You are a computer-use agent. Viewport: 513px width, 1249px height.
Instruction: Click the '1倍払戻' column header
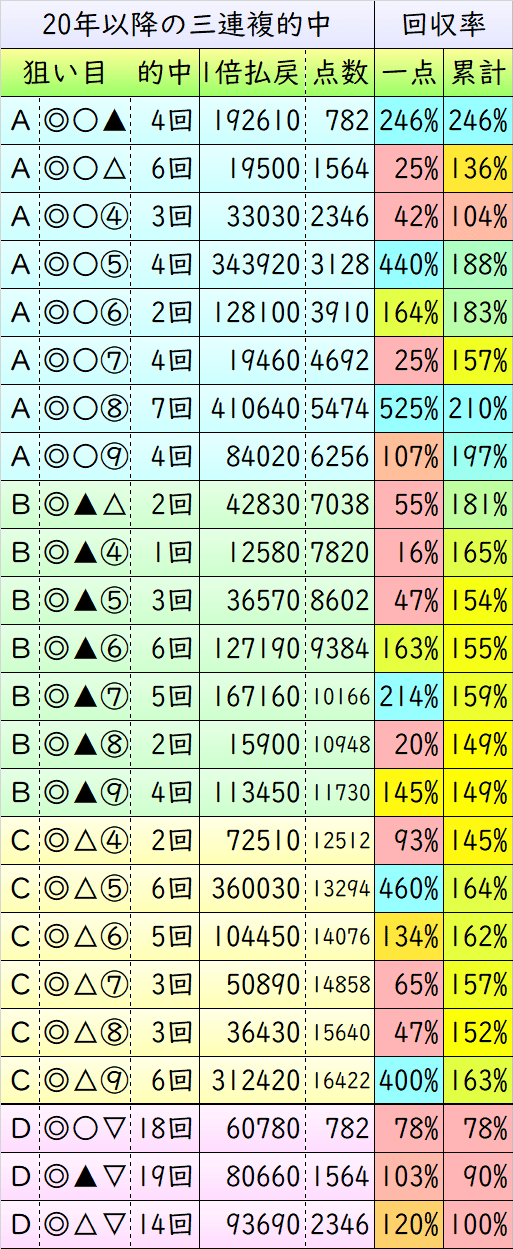click(x=250, y=72)
